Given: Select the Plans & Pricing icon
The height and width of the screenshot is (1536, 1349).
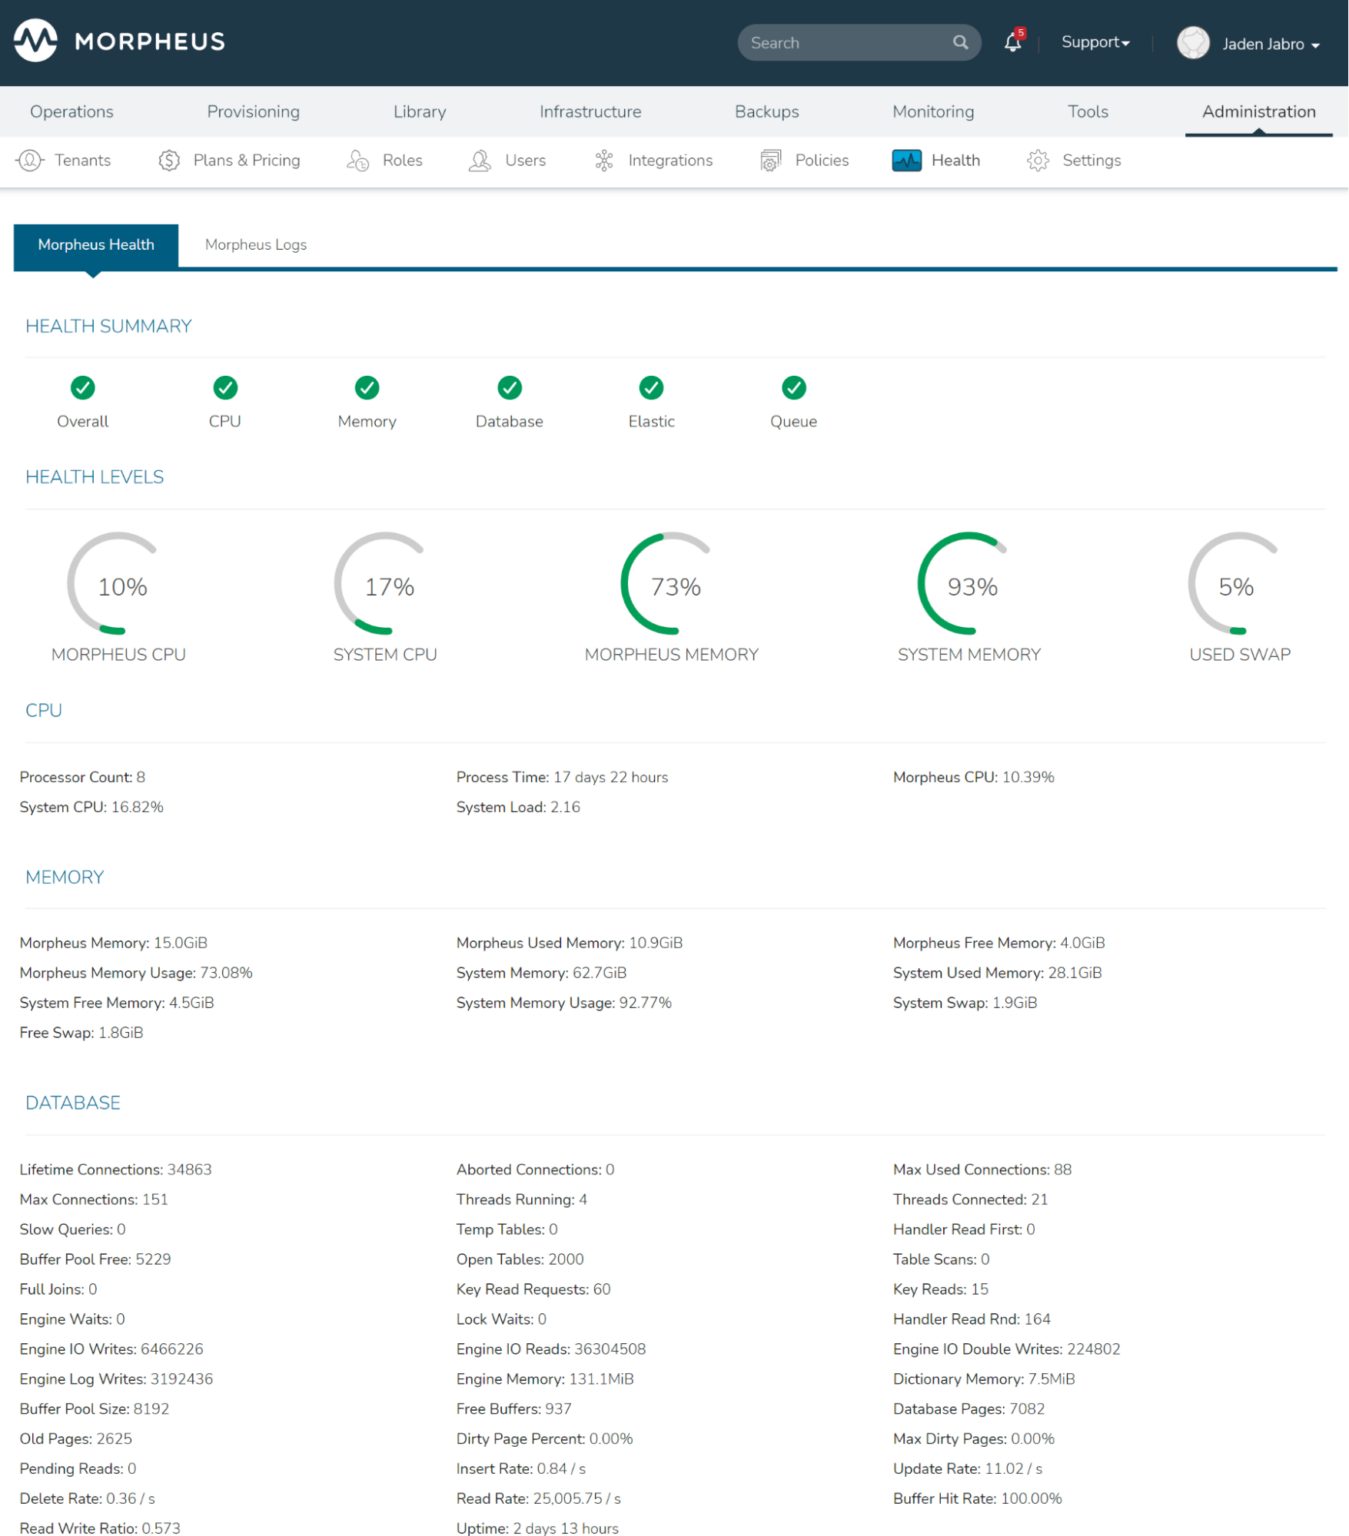Looking at the screenshot, I should pos(169,160).
